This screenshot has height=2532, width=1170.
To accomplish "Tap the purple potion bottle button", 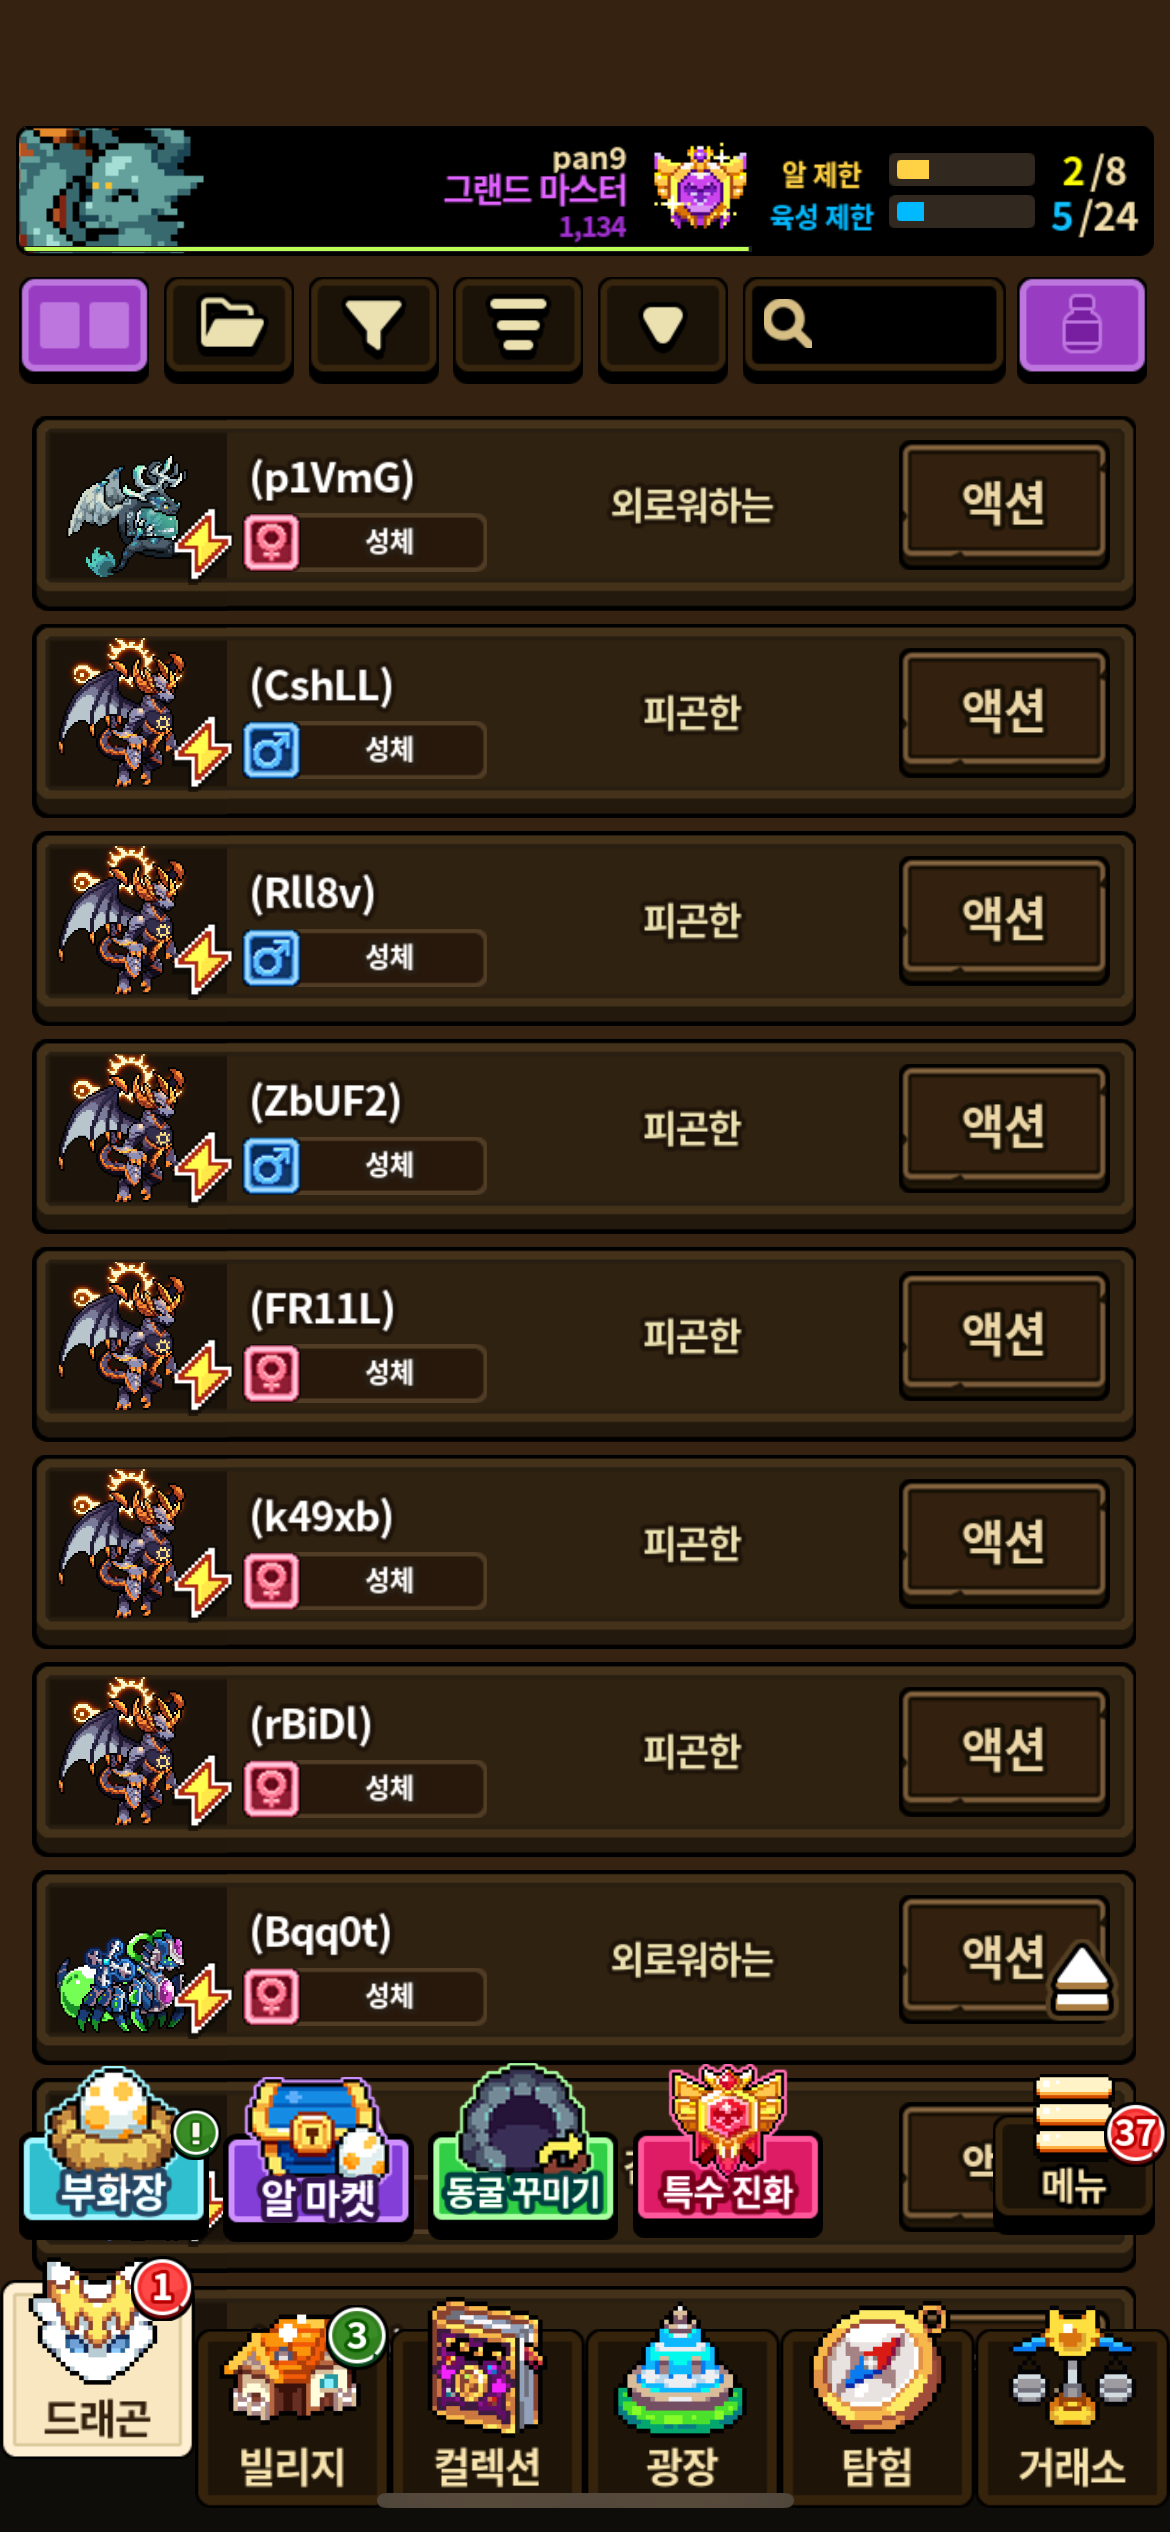I will (1082, 327).
